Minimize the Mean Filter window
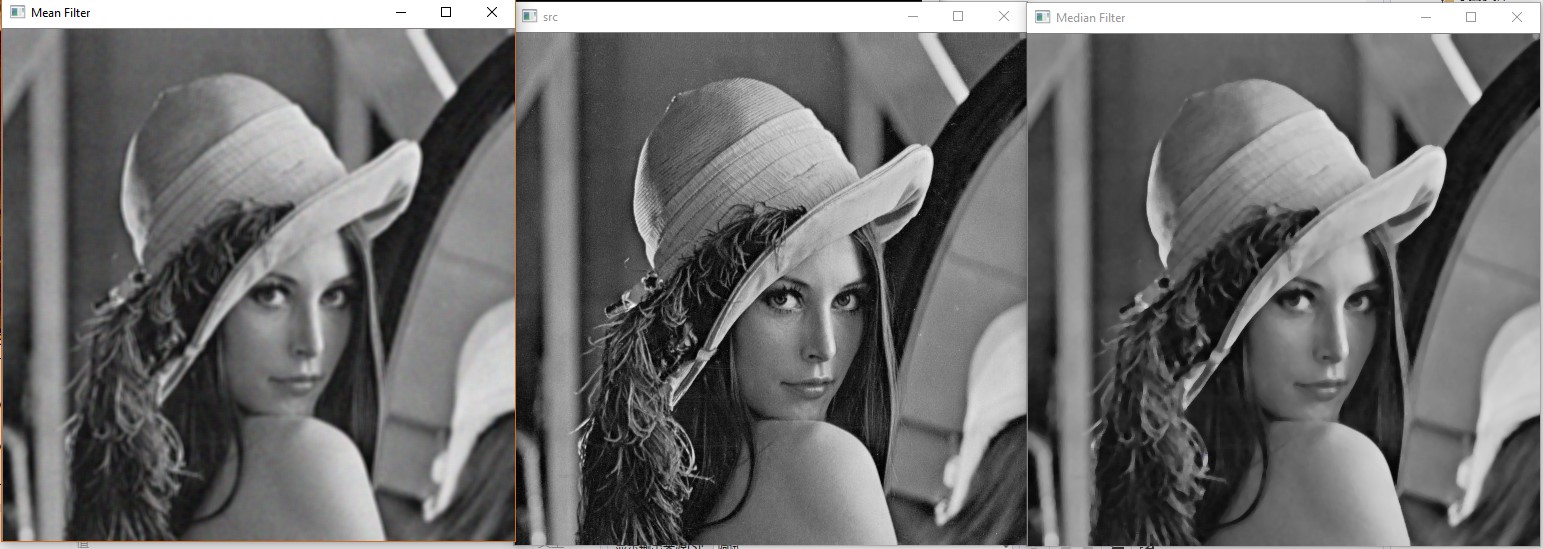The image size is (1543, 549). [x=400, y=13]
